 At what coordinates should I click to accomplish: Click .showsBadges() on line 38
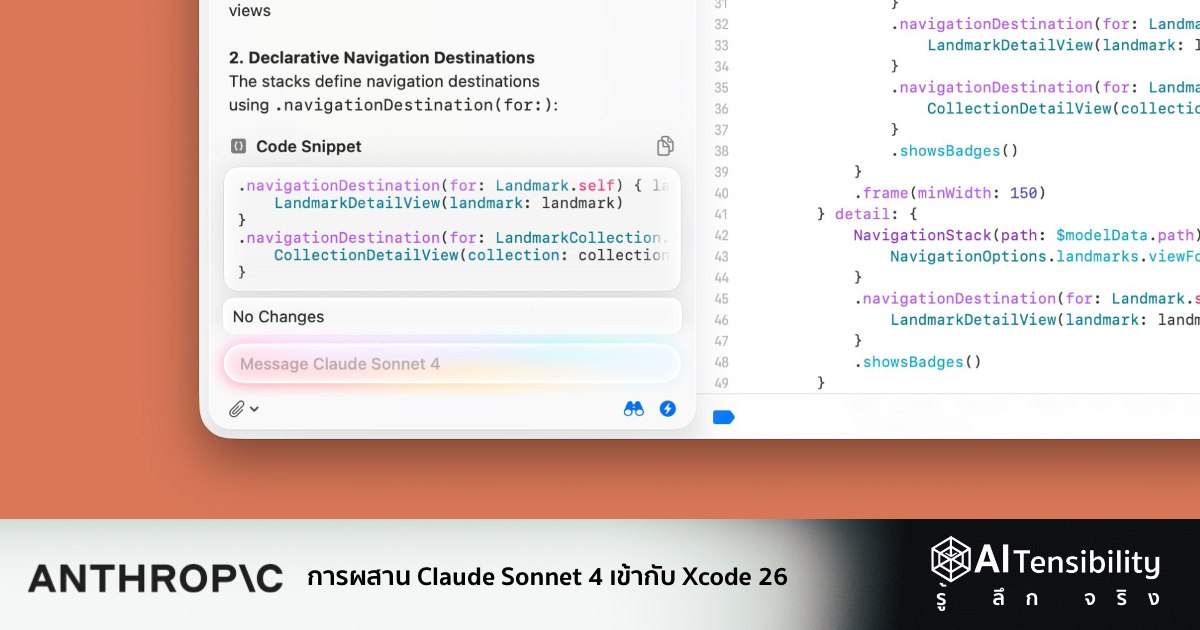(x=954, y=151)
